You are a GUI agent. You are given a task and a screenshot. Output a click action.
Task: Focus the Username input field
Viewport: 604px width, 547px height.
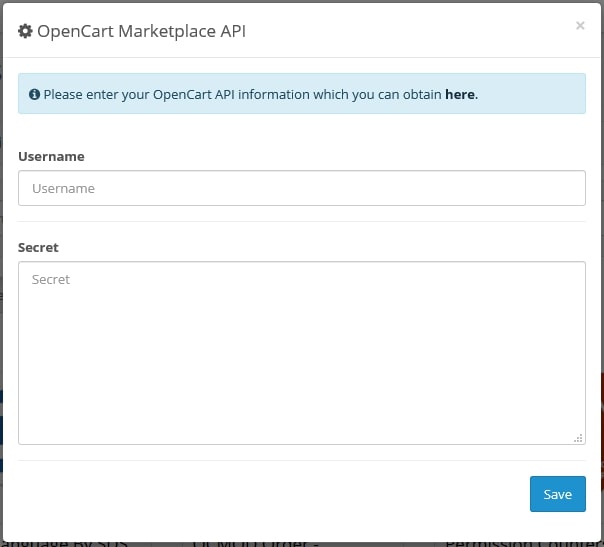point(302,188)
